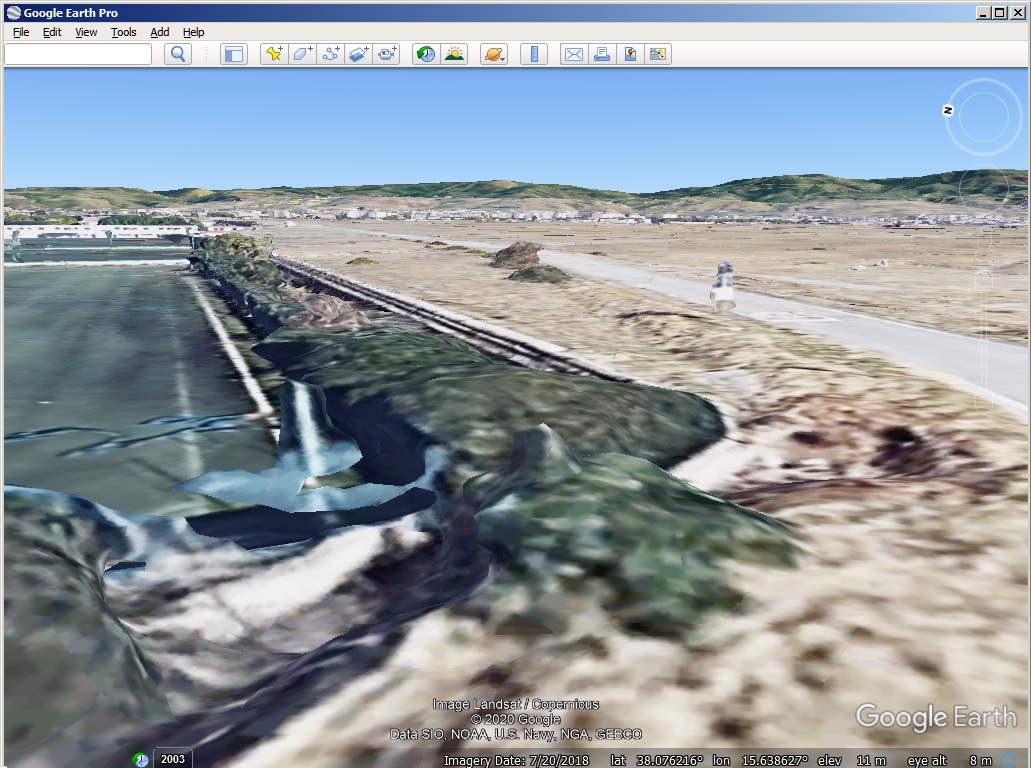Add a path using toolbar icon
The width and height of the screenshot is (1031, 768).
330,54
